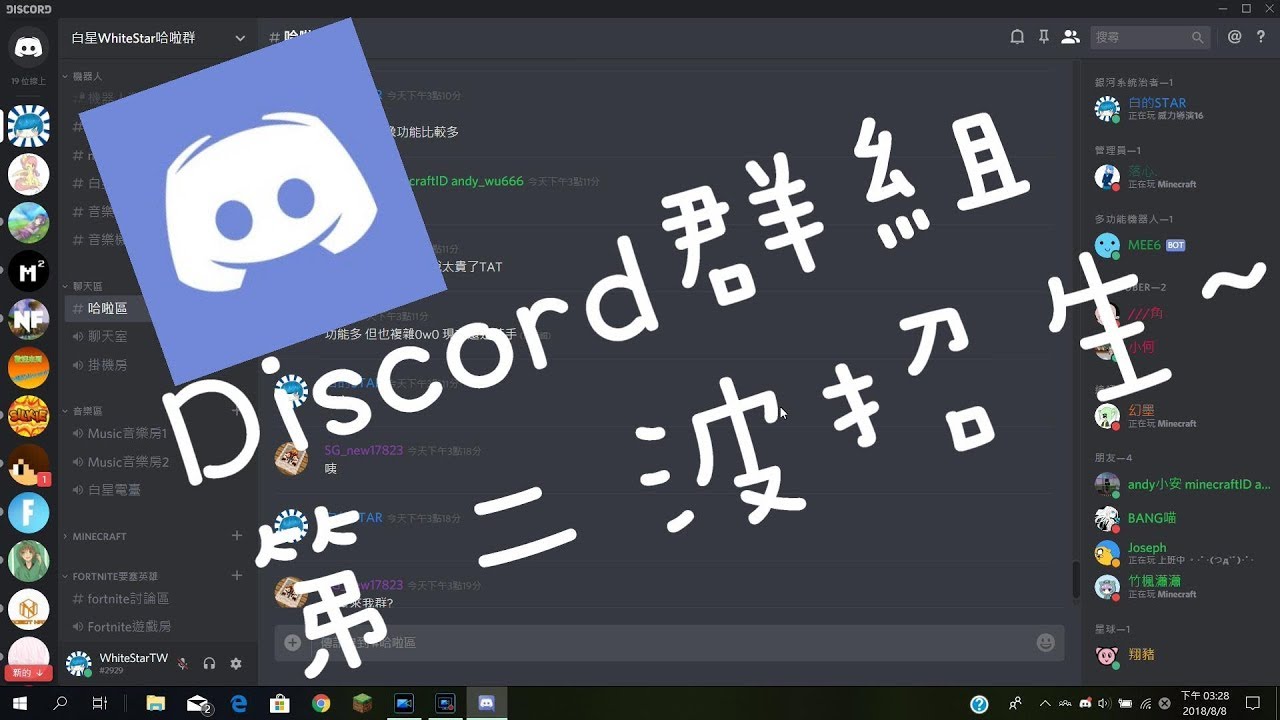
Task: Open the SHAKE comic-style server icon
Action: (28, 417)
